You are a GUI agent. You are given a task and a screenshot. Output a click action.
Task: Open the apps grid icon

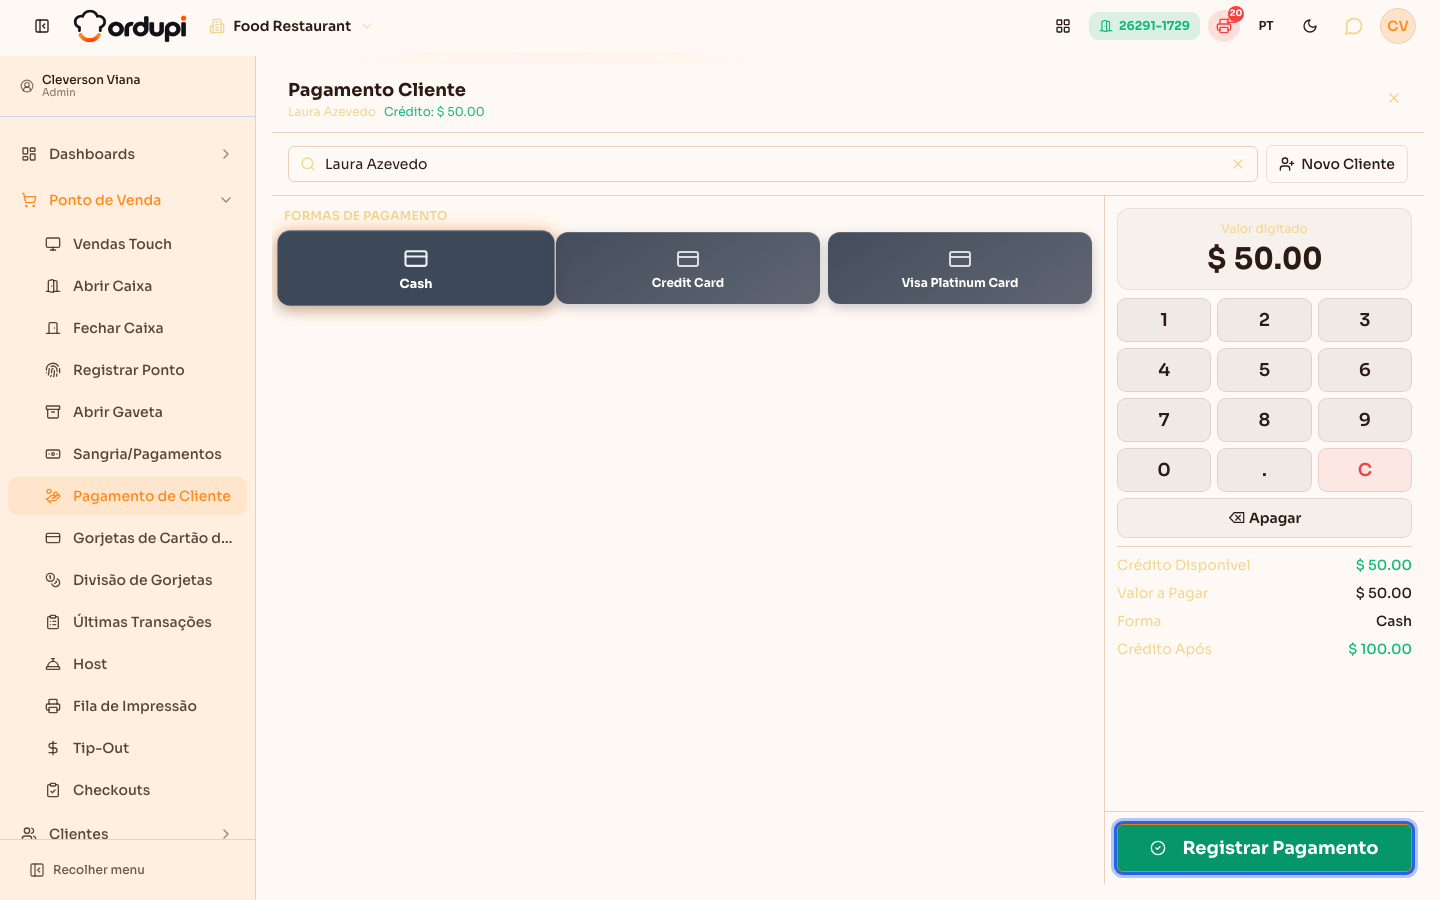pos(1063,26)
